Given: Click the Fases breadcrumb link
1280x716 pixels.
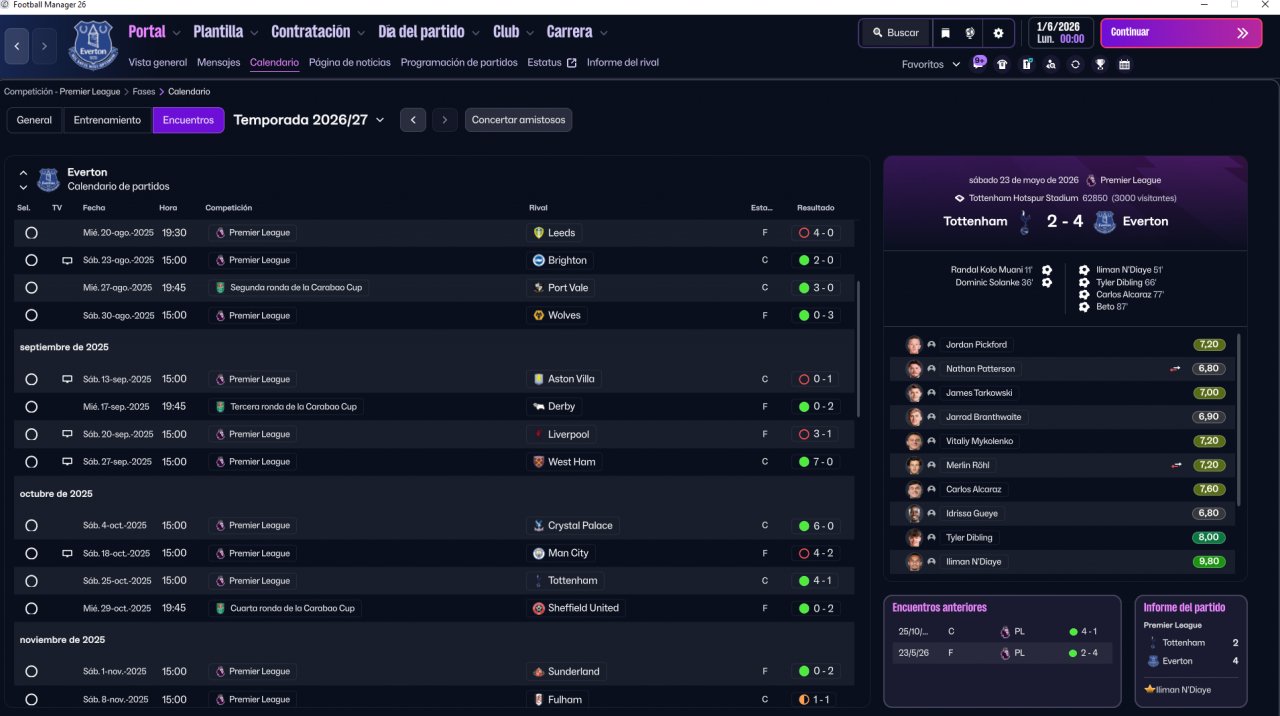Looking at the screenshot, I should (x=144, y=91).
